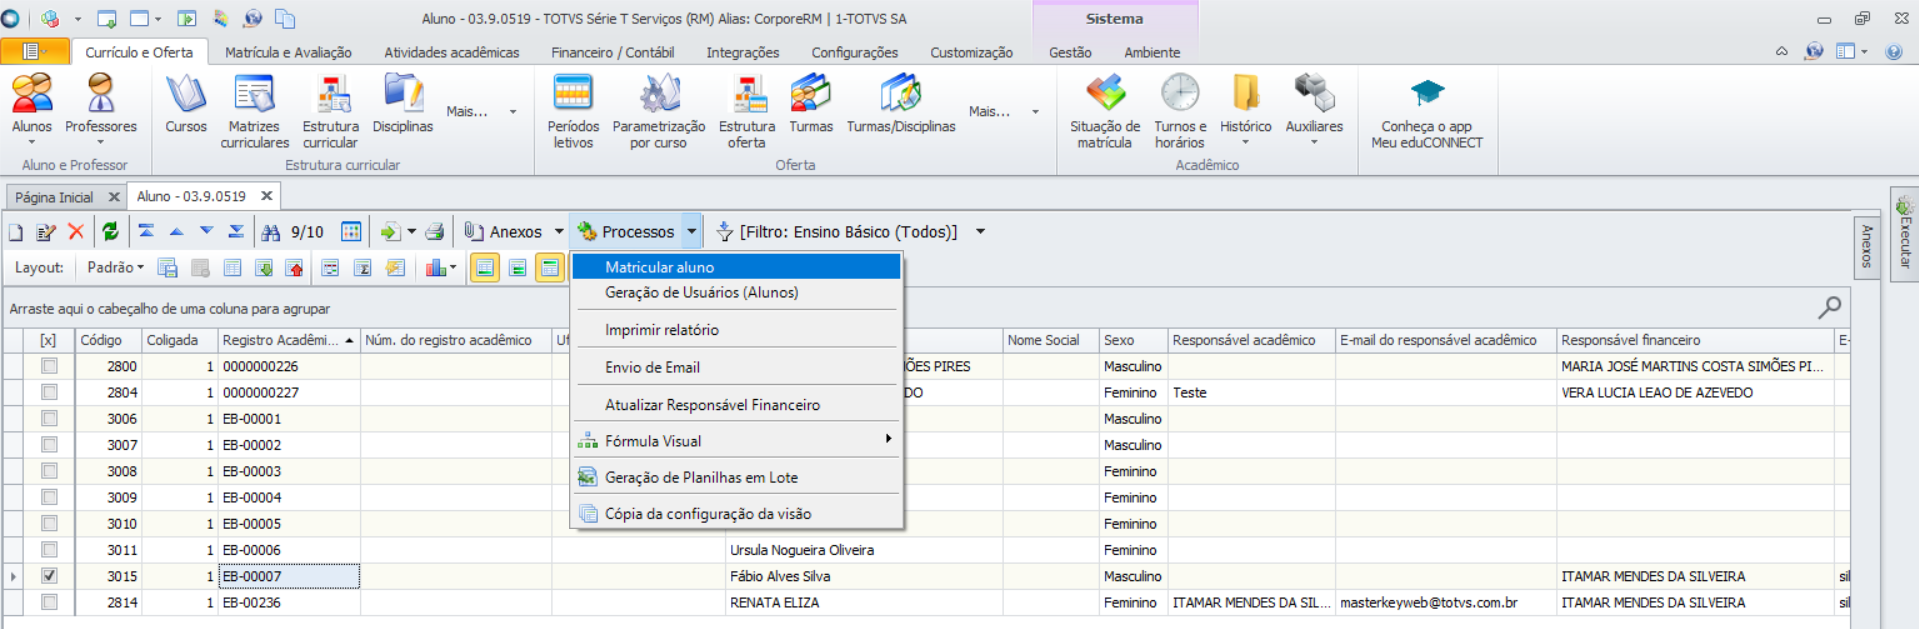The image size is (1919, 629).
Task: Select Atualizar Responsável Financeiro
Action: tap(737, 404)
